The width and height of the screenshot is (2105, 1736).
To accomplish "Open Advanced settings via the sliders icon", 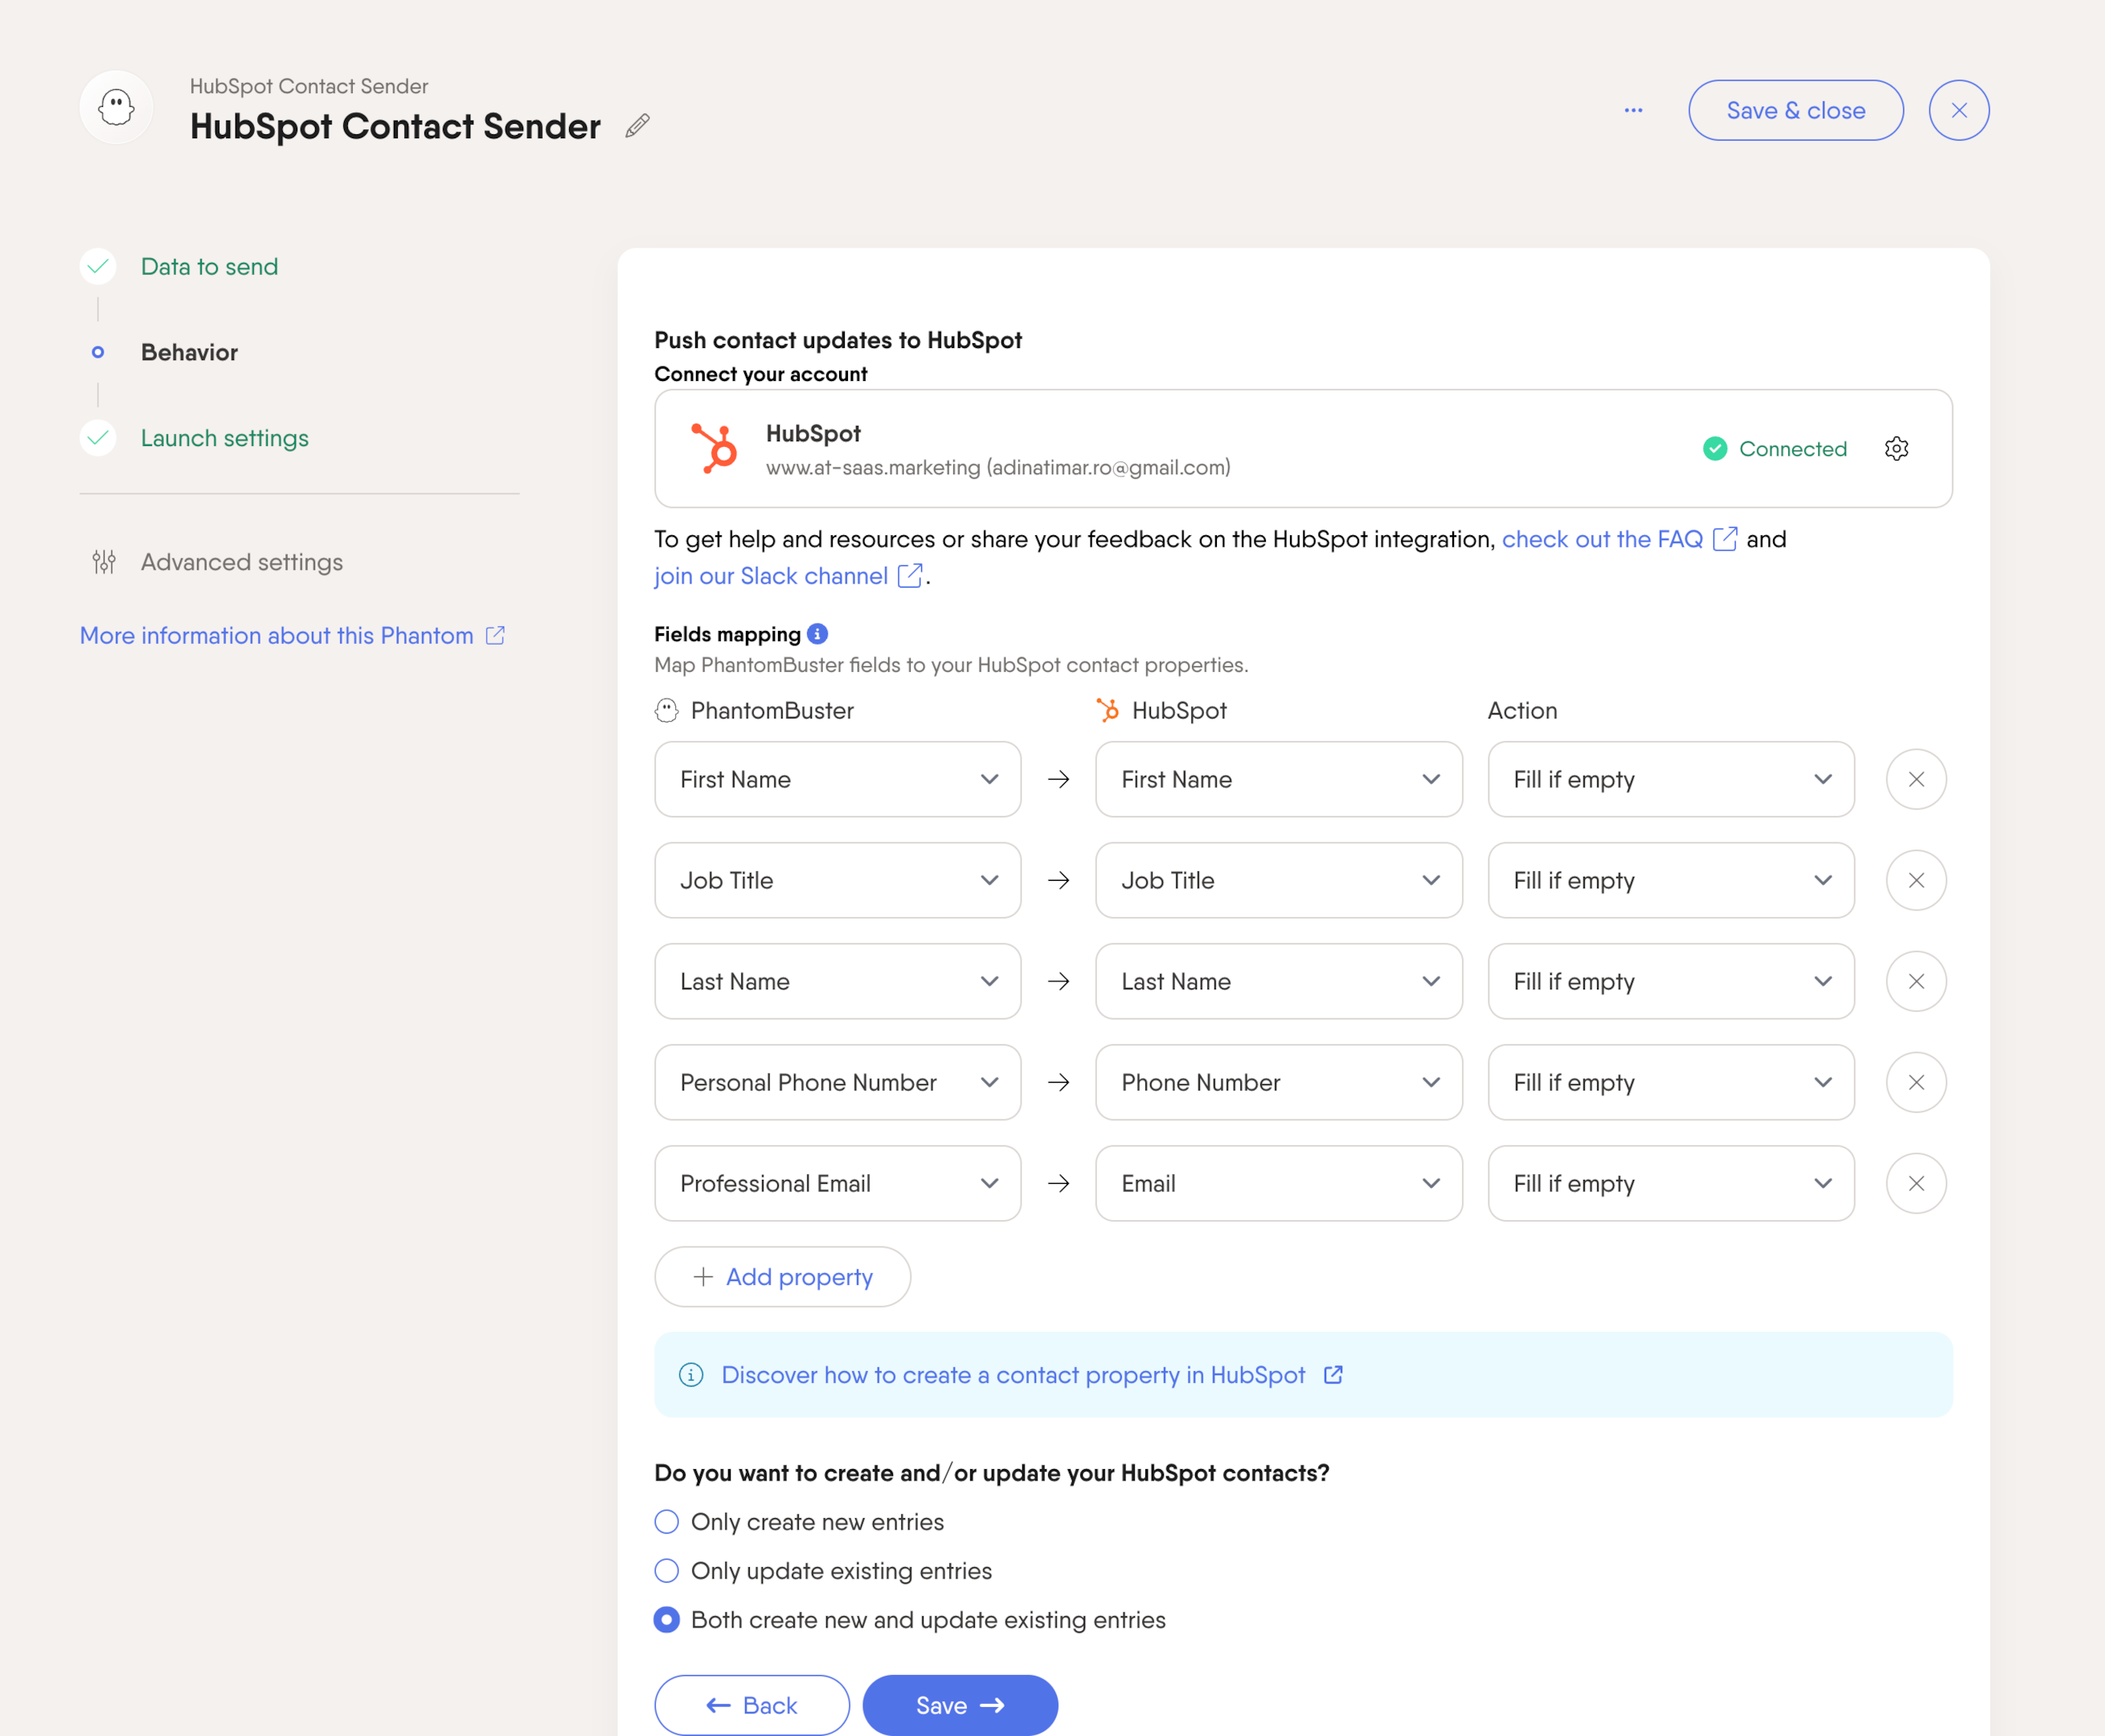I will tap(103, 562).
